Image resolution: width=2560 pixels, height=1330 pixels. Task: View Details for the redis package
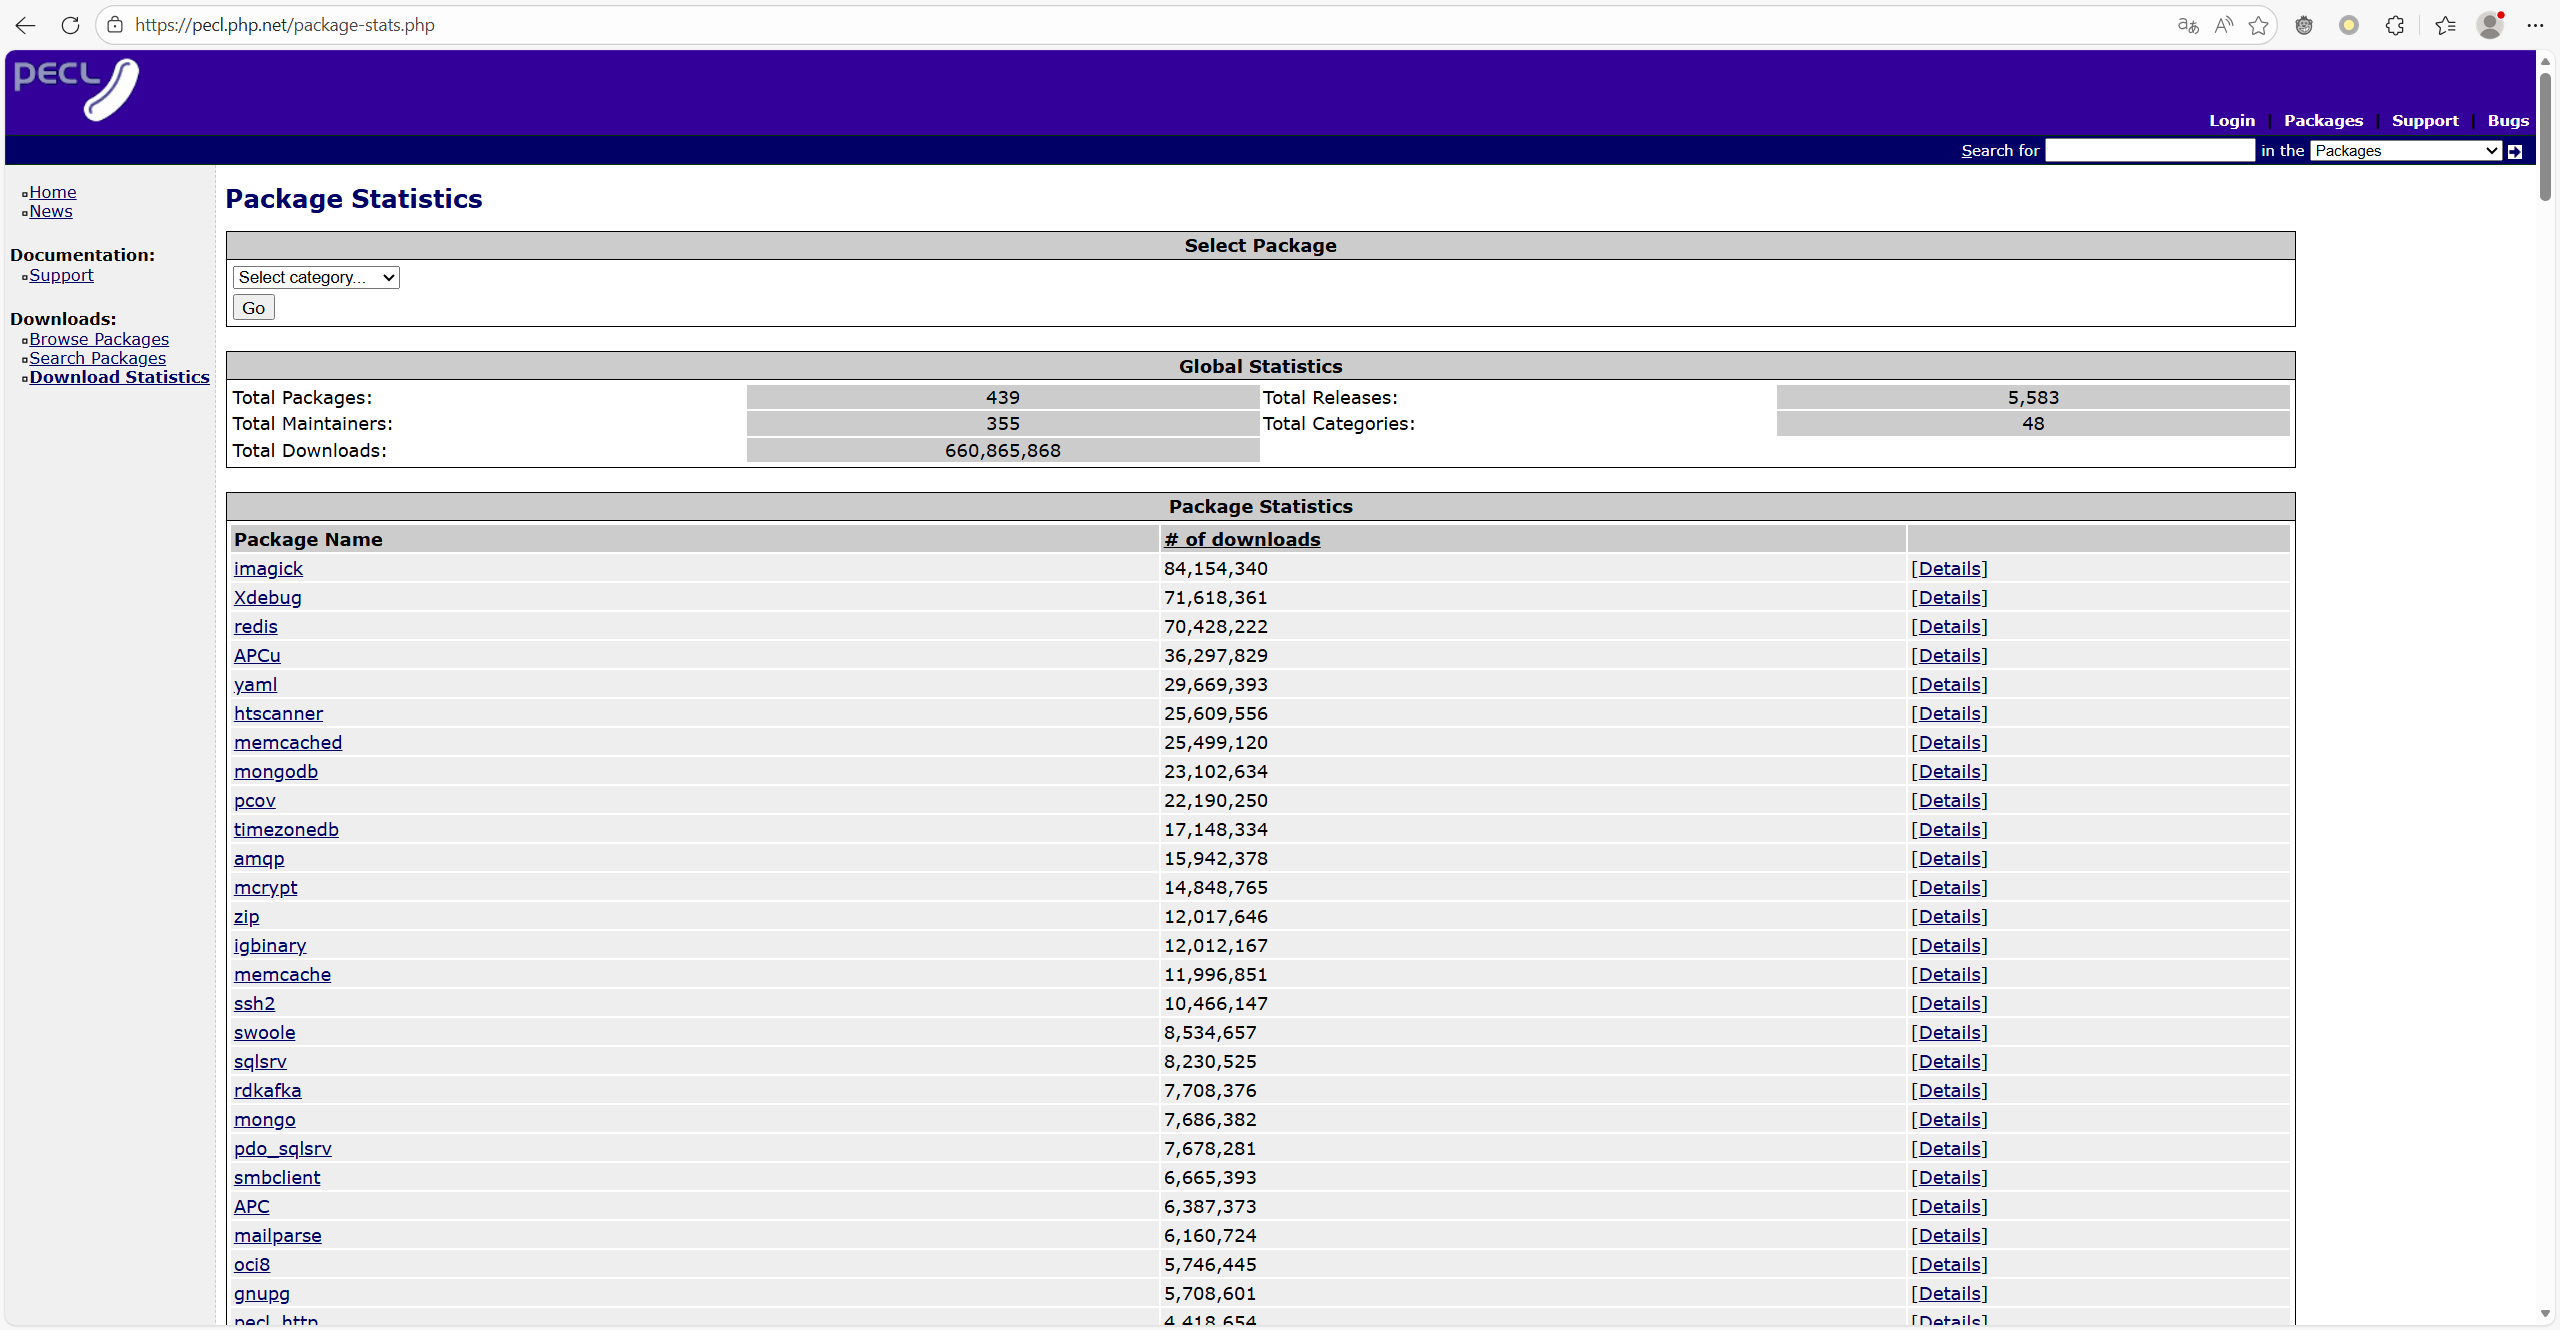[1949, 626]
